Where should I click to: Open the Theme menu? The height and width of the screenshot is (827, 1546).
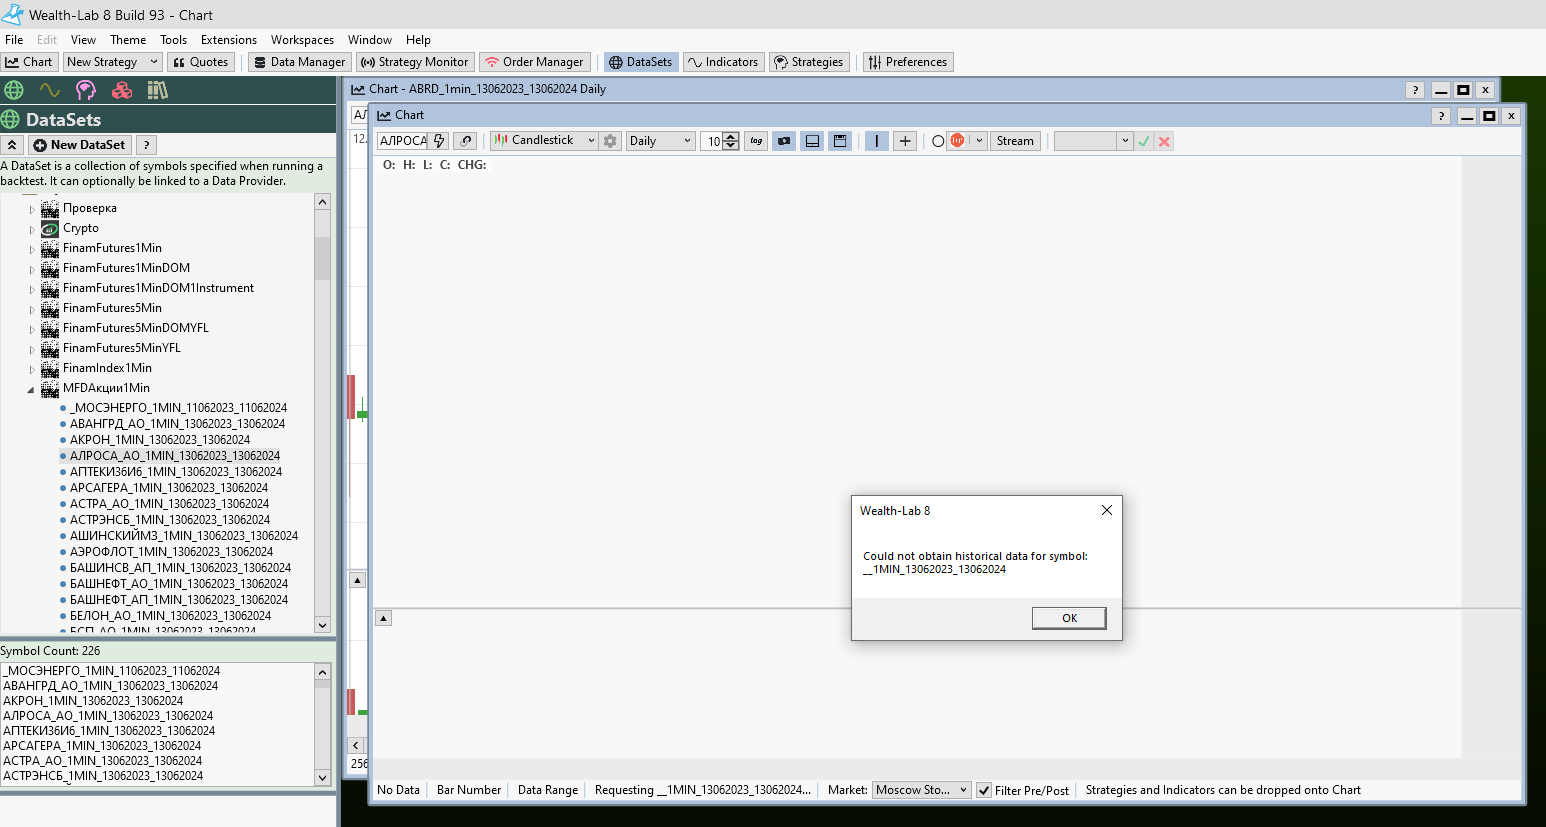point(128,40)
